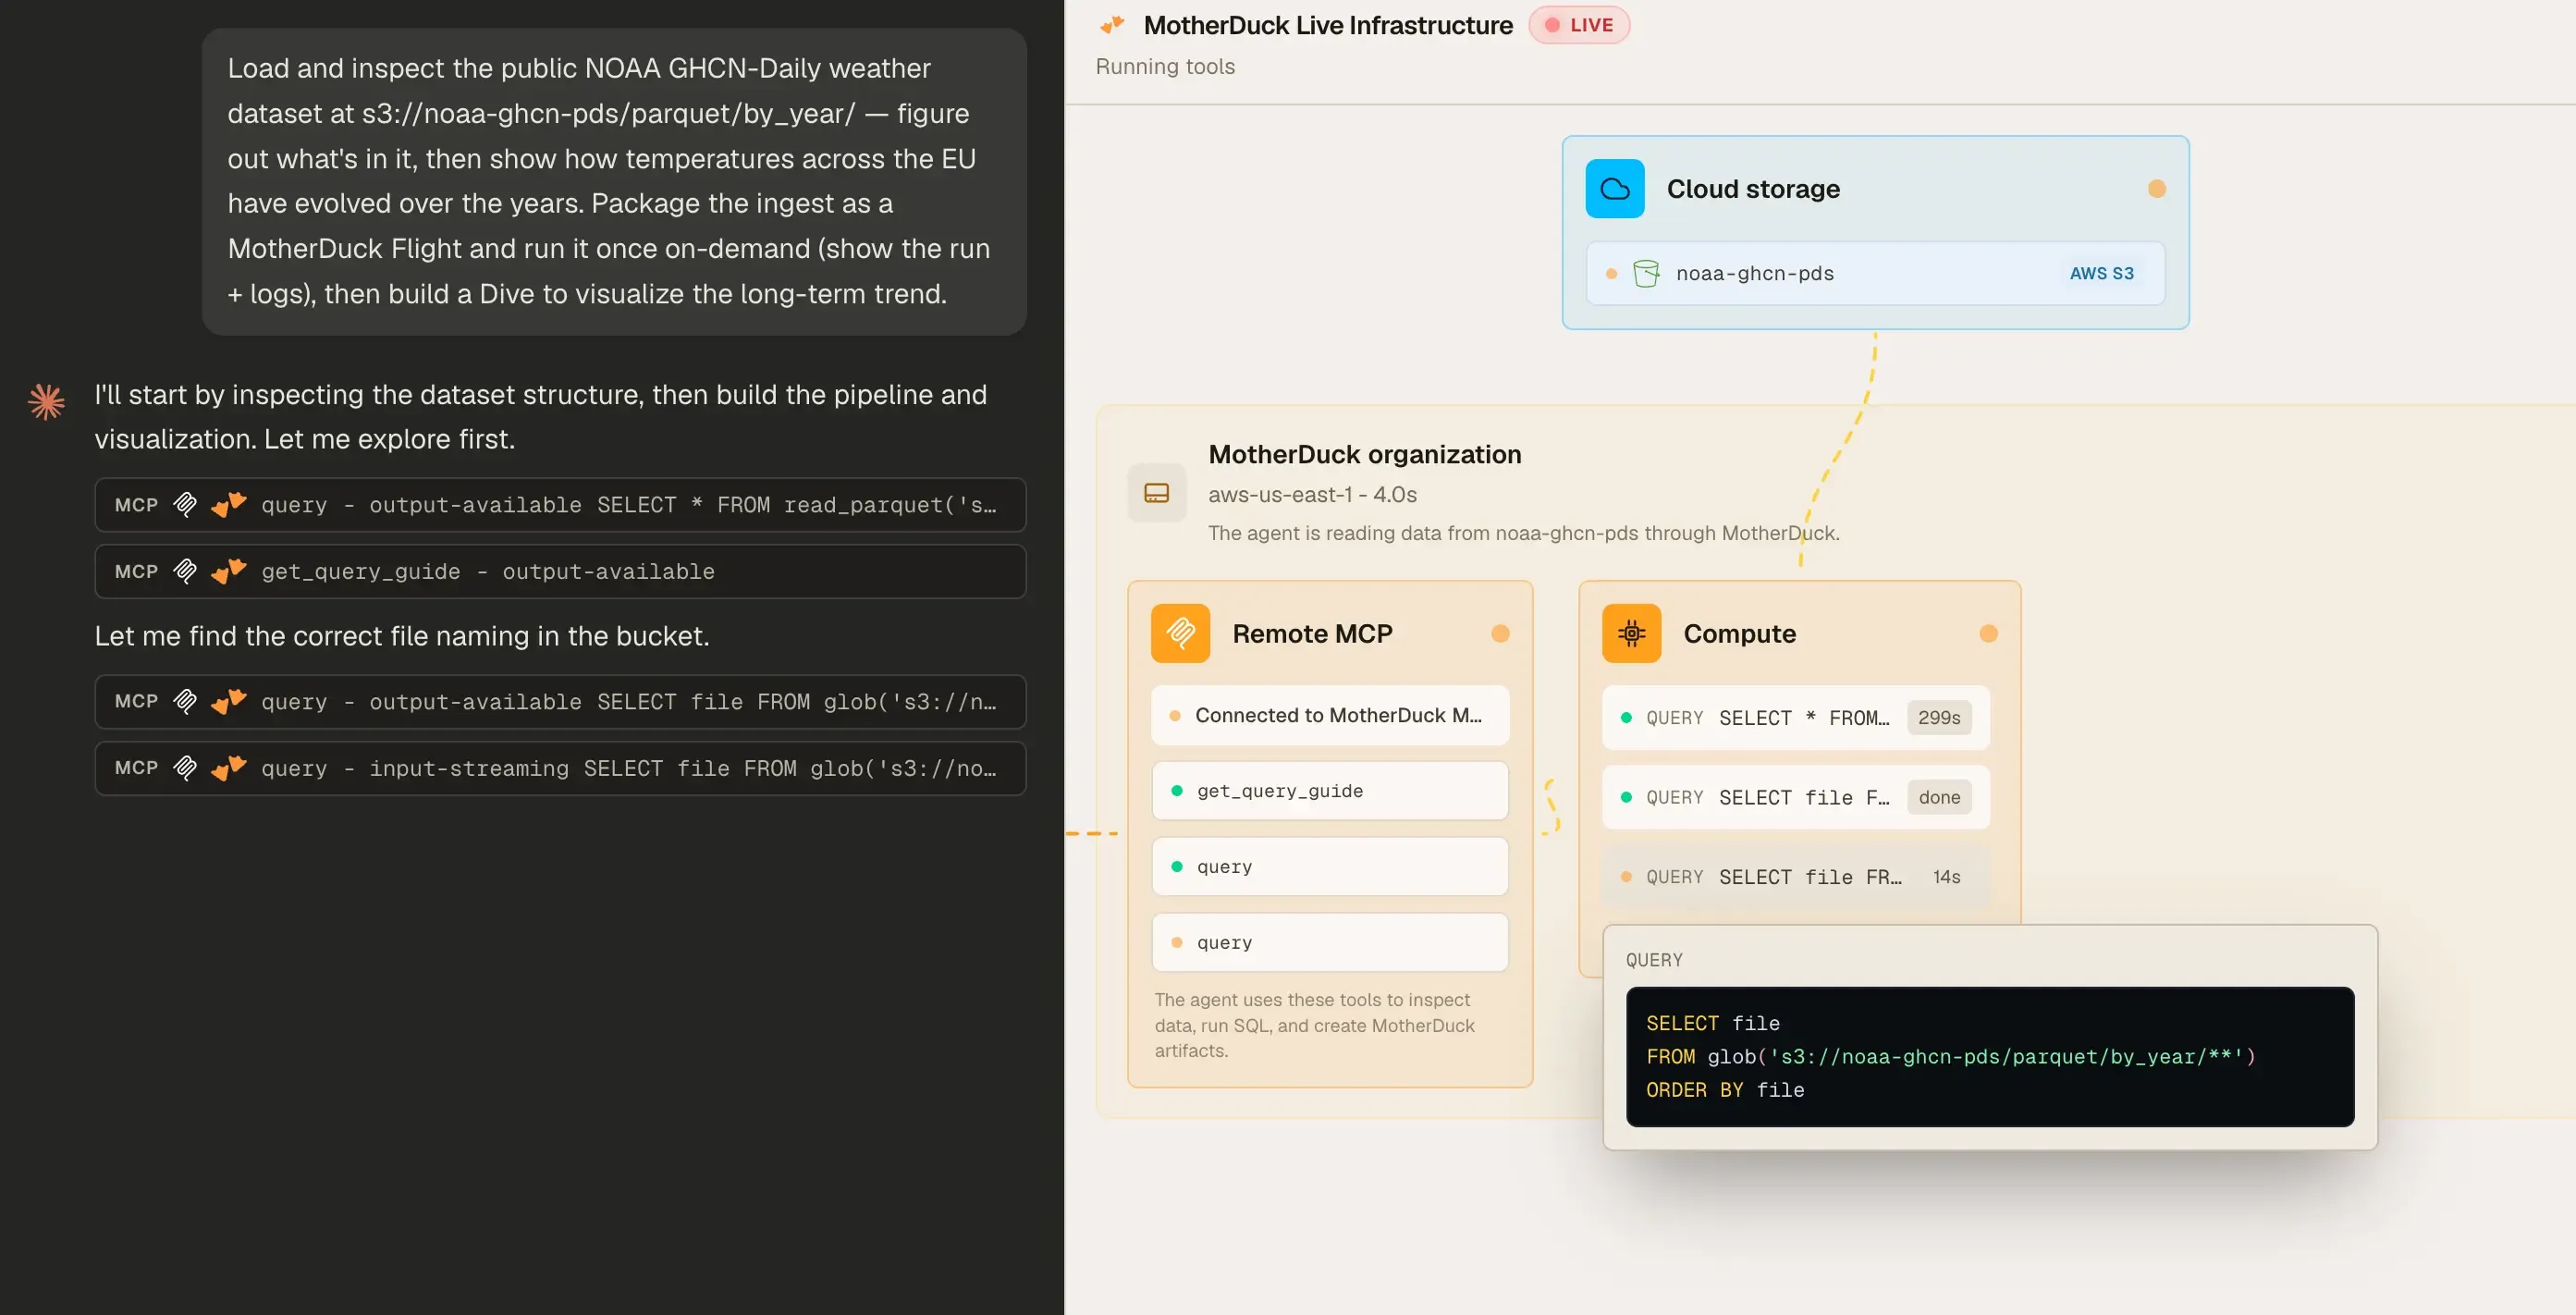Viewport: 2576px width, 1315px height.
Task: Click the Cloud storage cloud icon
Action: click(1614, 188)
